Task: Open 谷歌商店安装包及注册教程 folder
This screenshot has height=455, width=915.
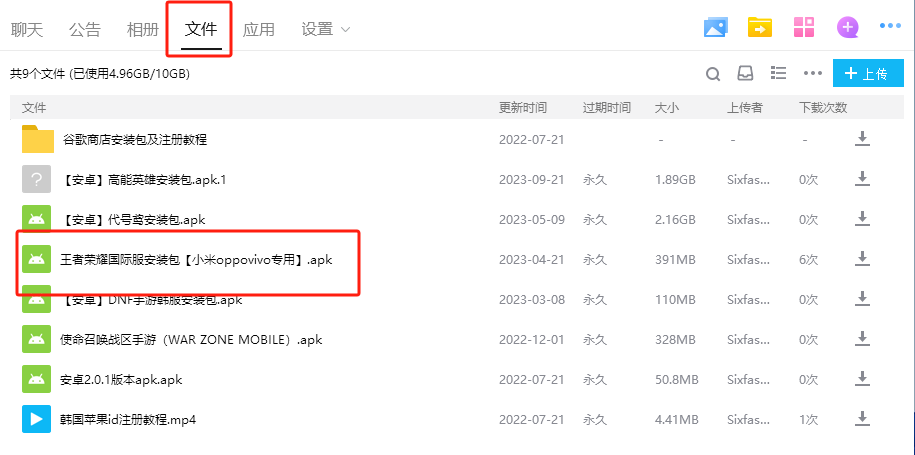Action: tap(135, 139)
